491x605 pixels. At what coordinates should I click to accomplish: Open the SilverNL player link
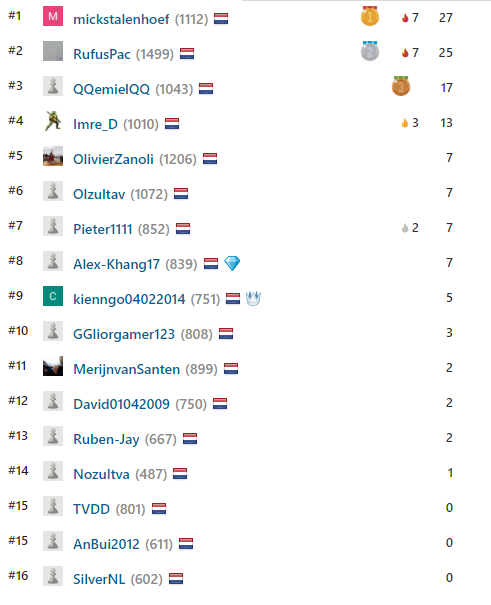[x=99, y=579]
